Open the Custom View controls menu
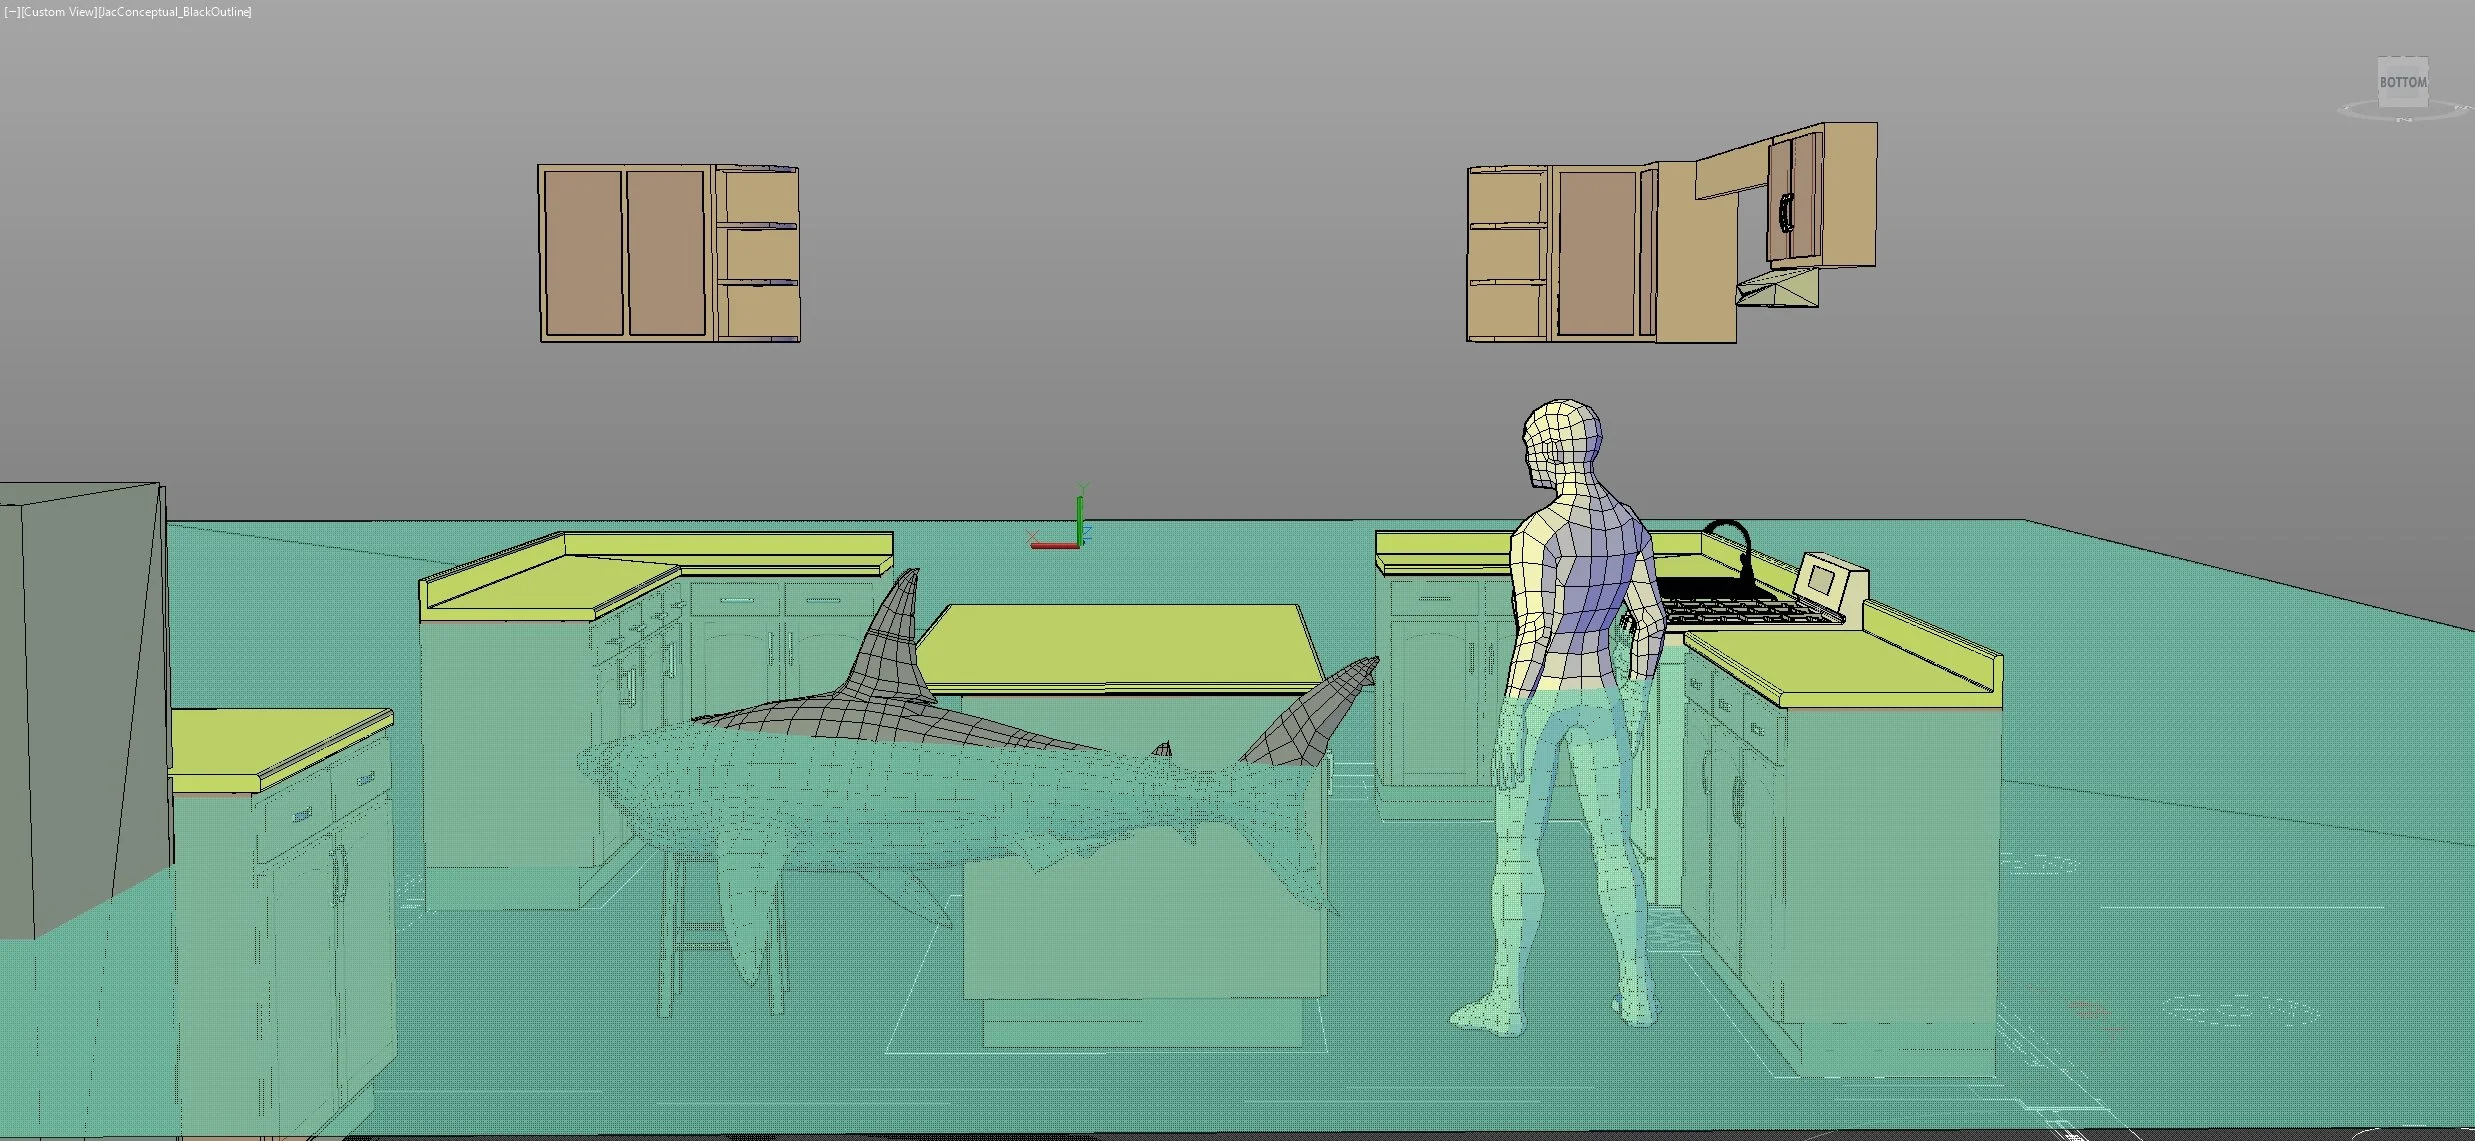Viewport: 2475px width, 1141px height. pyautogui.click(x=58, y=12)
